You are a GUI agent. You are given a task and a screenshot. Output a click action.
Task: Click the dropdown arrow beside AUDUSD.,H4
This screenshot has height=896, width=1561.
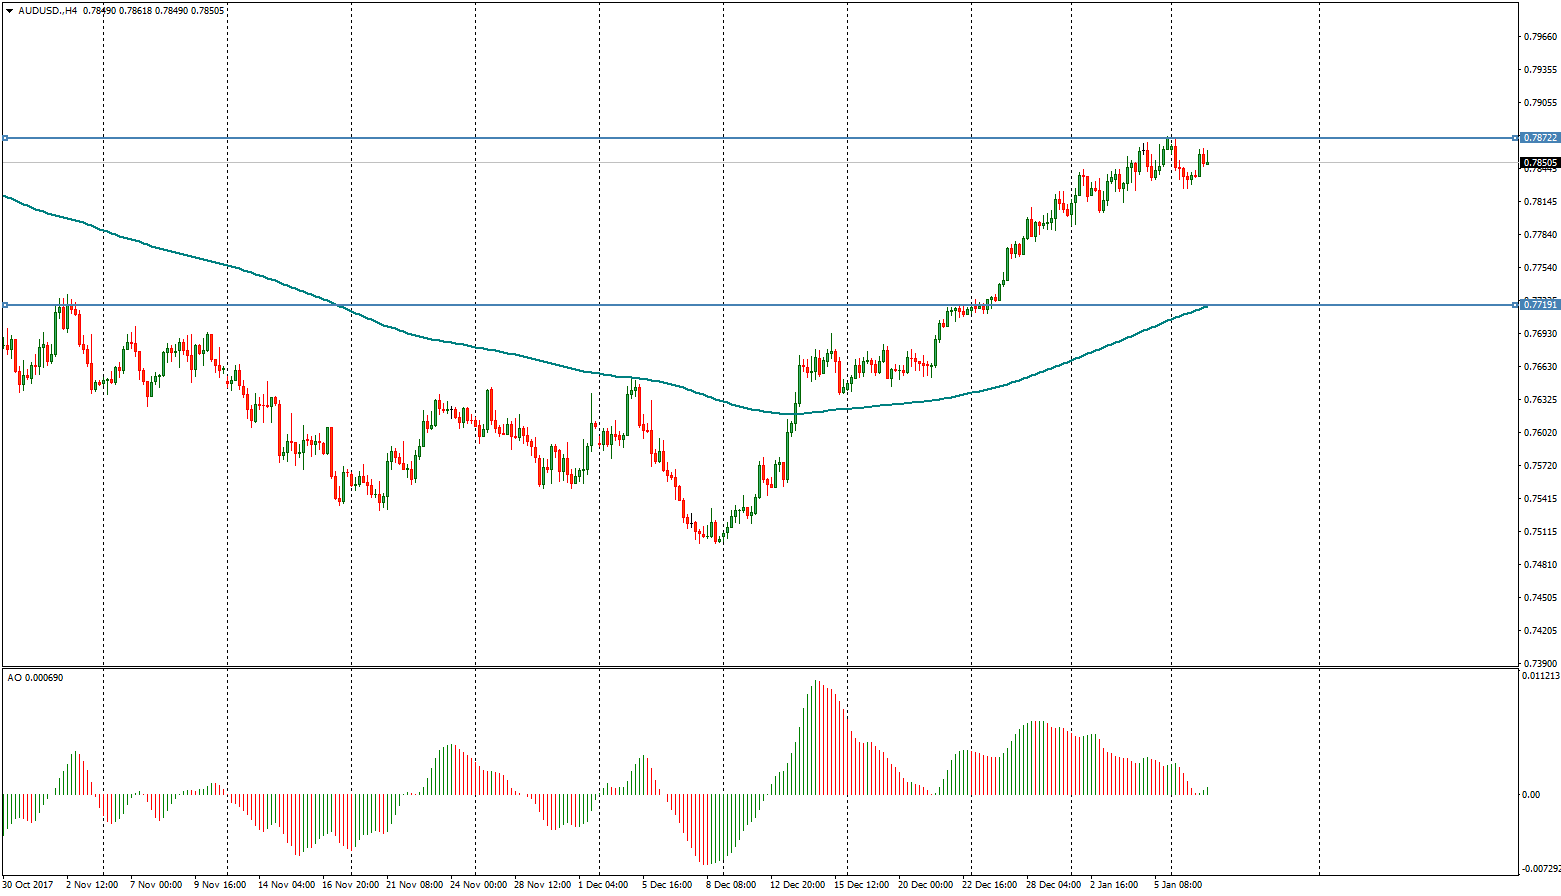[9, 10]
